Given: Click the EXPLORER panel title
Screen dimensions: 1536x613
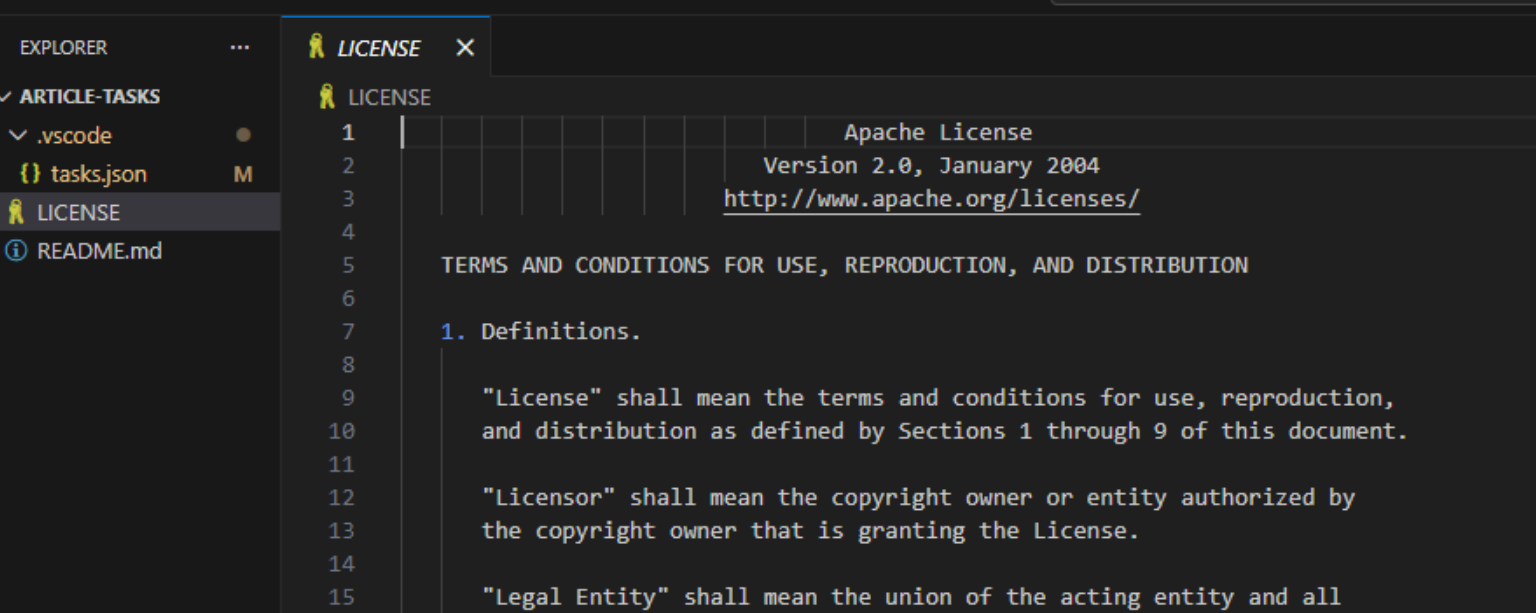Looking at the screenshot, I should click(63, 48).
